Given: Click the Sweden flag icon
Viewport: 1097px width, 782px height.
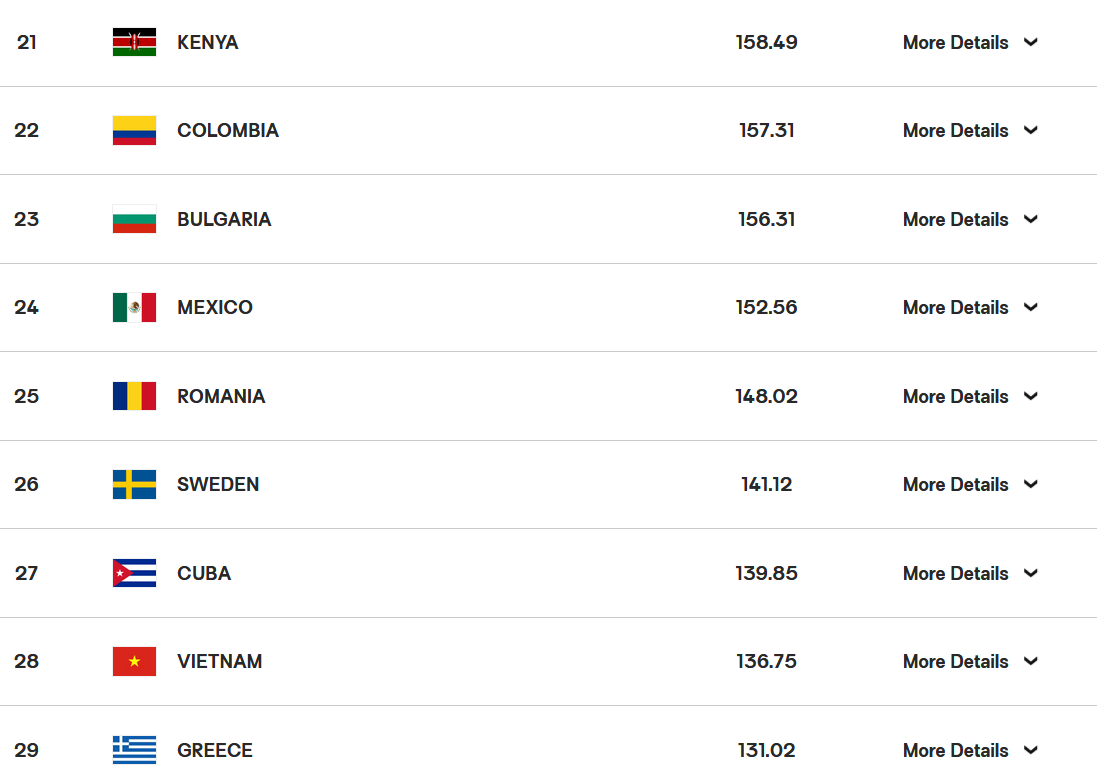Looking at the screenshot, I should click(x=134, y=484).
